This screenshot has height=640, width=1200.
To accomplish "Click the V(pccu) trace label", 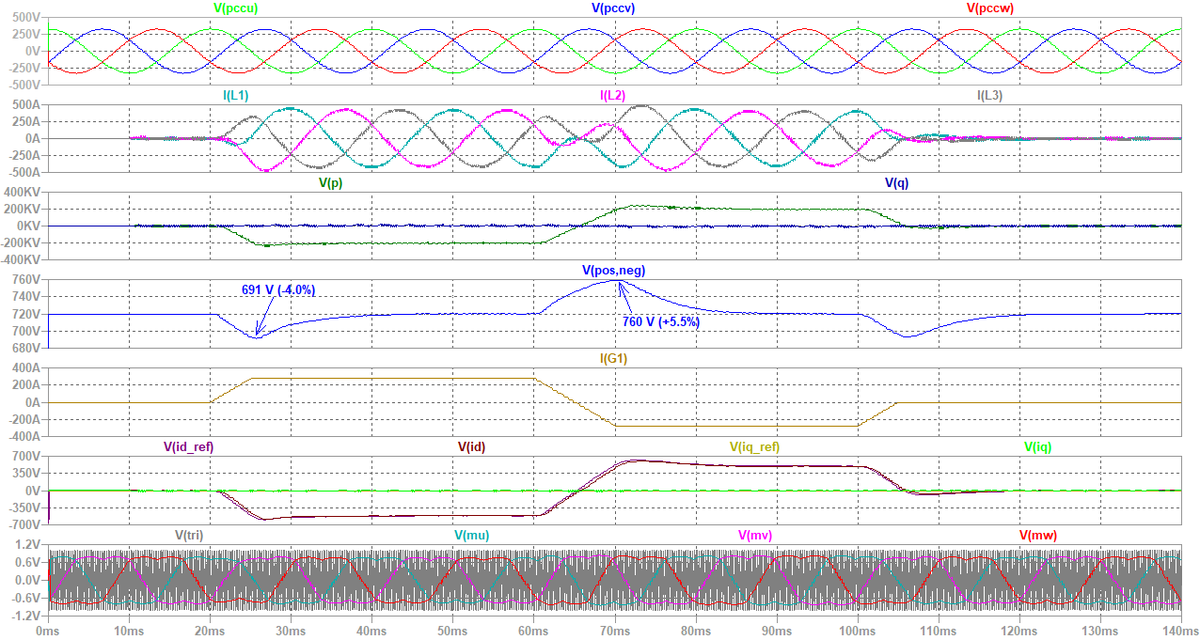I will coord(234,8).
